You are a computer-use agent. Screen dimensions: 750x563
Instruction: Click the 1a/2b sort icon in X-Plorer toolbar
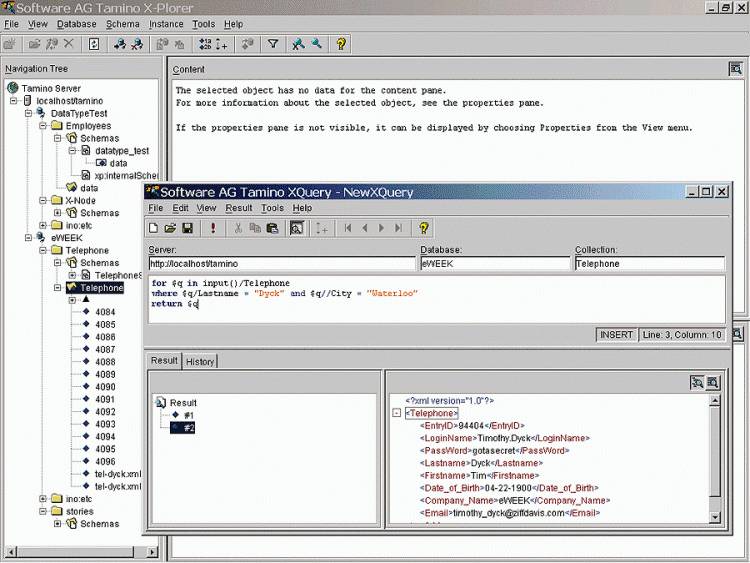tap(206, 44)
